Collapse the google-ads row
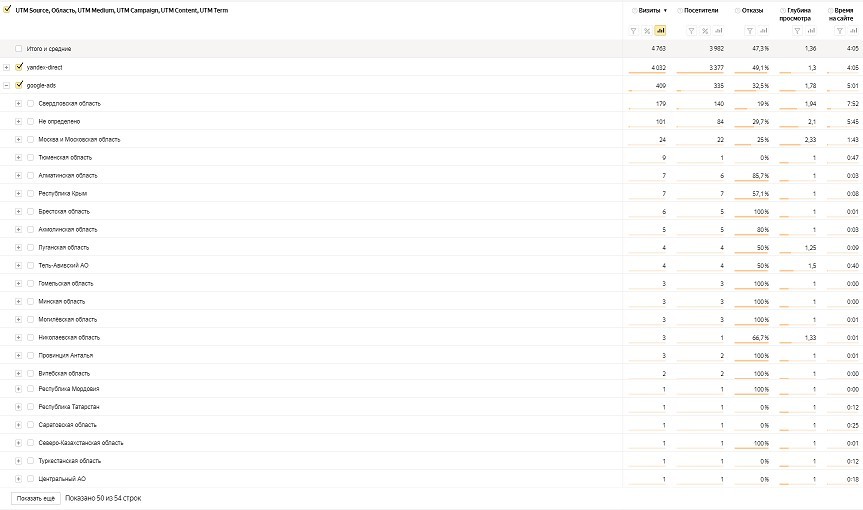Screen dimensions: 863x510 [x=6, y=85]
